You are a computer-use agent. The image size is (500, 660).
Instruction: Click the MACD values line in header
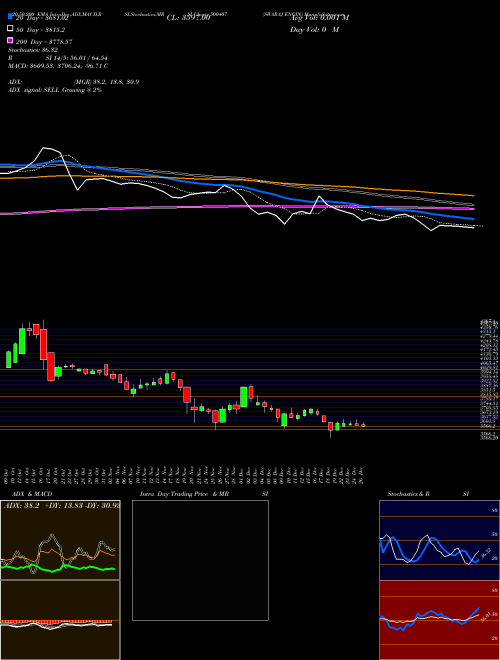coord(58,66)
